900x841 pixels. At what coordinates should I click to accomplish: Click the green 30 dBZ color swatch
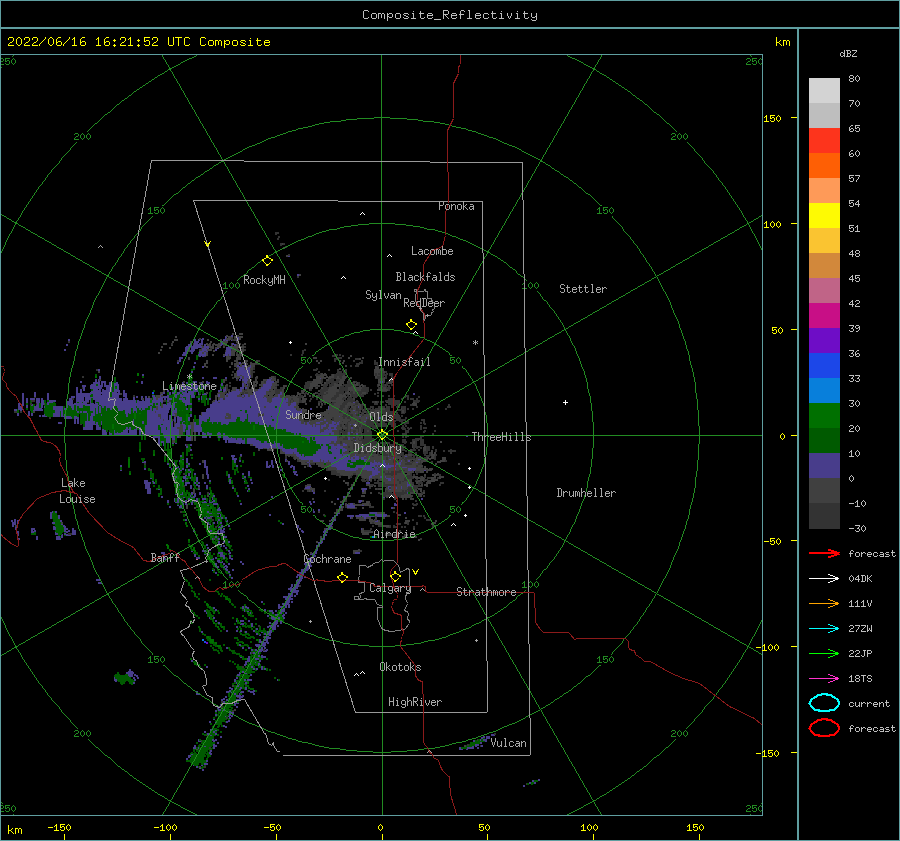click(824, 415)
